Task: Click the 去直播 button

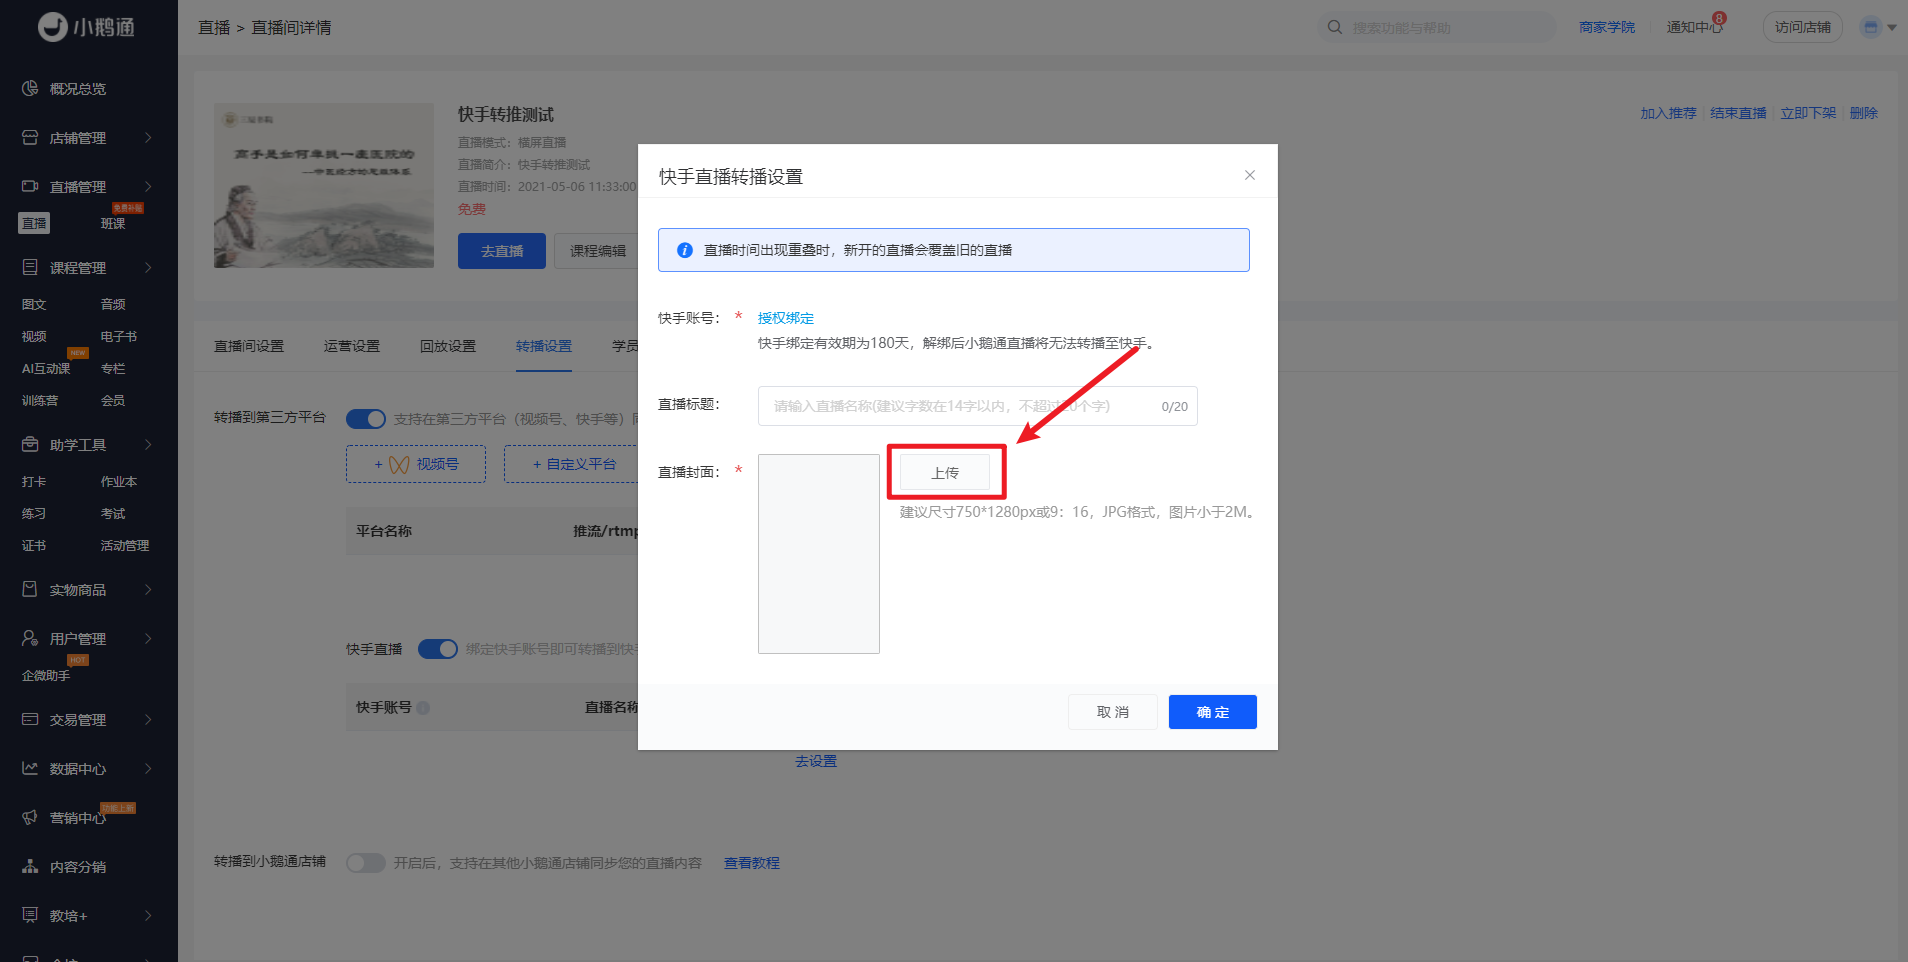Action: coord(502,251)
